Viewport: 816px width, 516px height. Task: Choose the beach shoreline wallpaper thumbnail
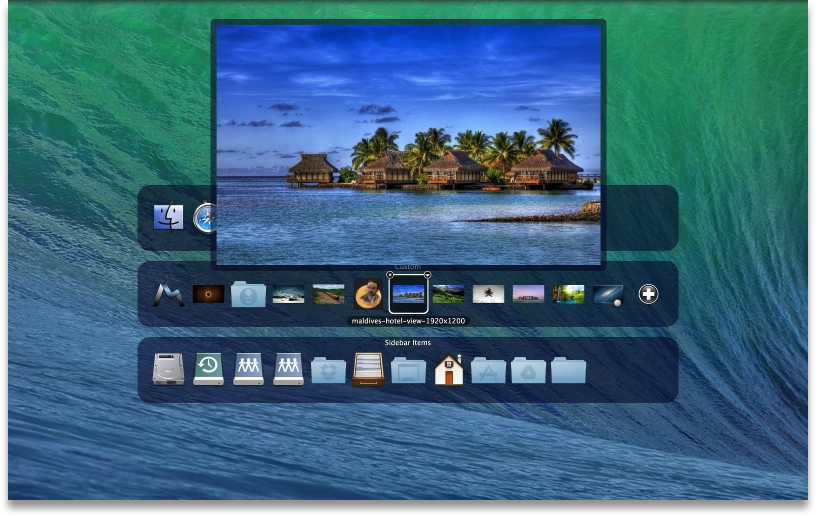(x=288, y=294)
